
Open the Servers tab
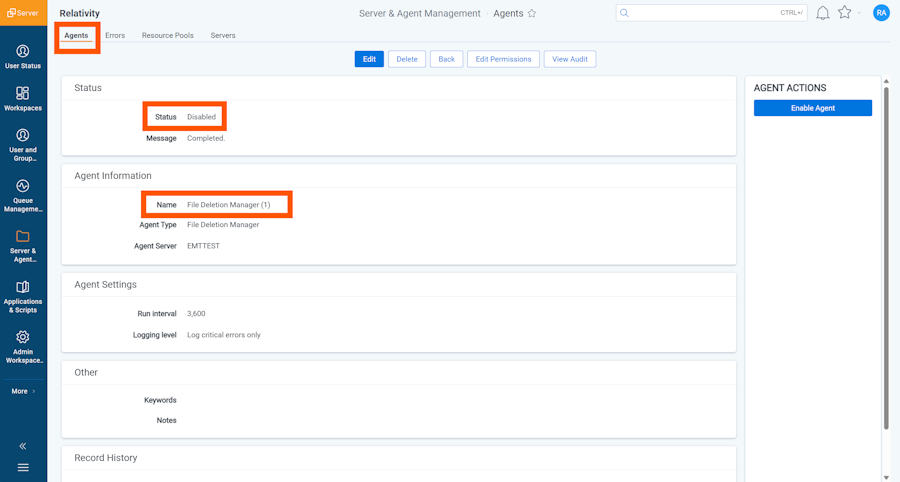pos(223,35)
